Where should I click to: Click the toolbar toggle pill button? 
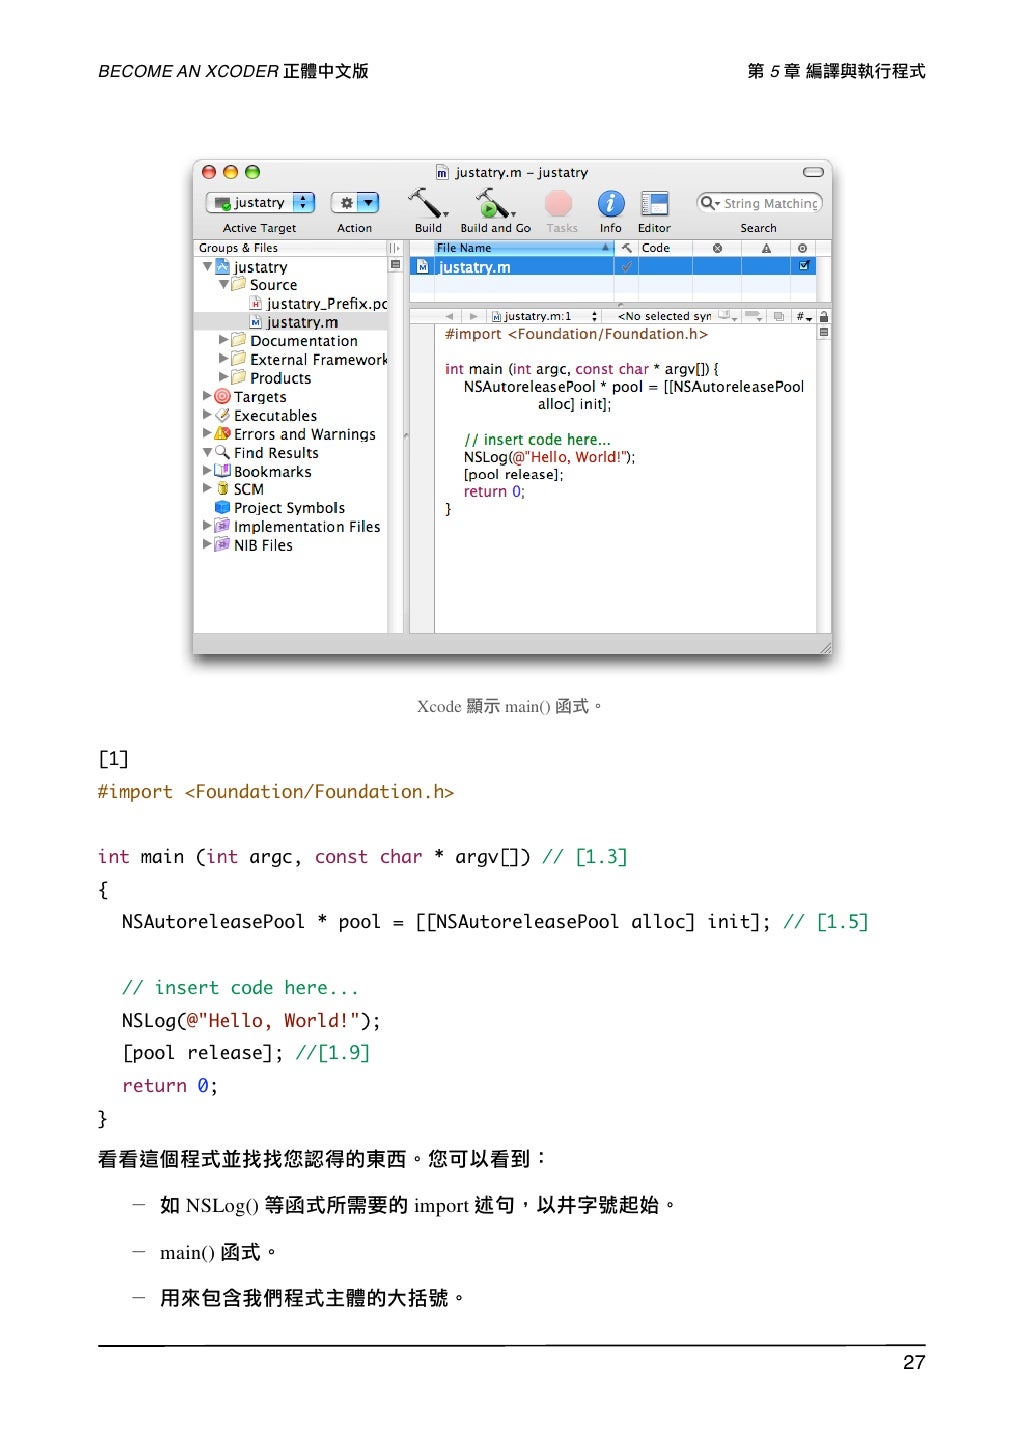coord(813,172)
